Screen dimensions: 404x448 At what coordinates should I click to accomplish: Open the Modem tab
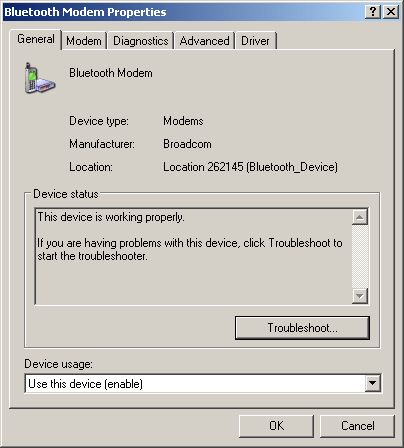point(84,41)
